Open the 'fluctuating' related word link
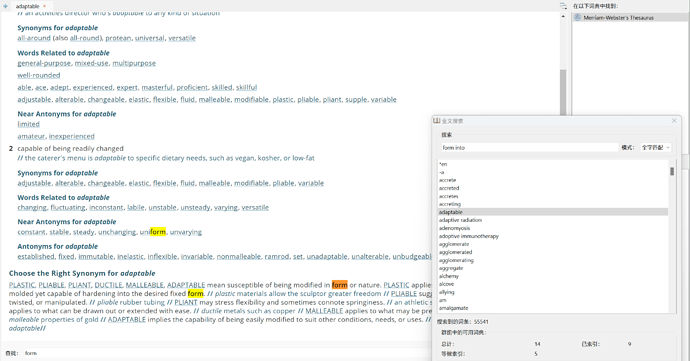 pos(68,207)
